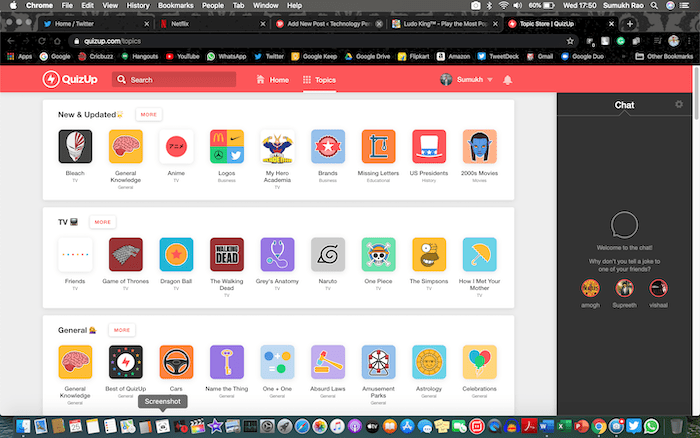
Task: Show more New & Updated topics
Action: tap(149, 114)
